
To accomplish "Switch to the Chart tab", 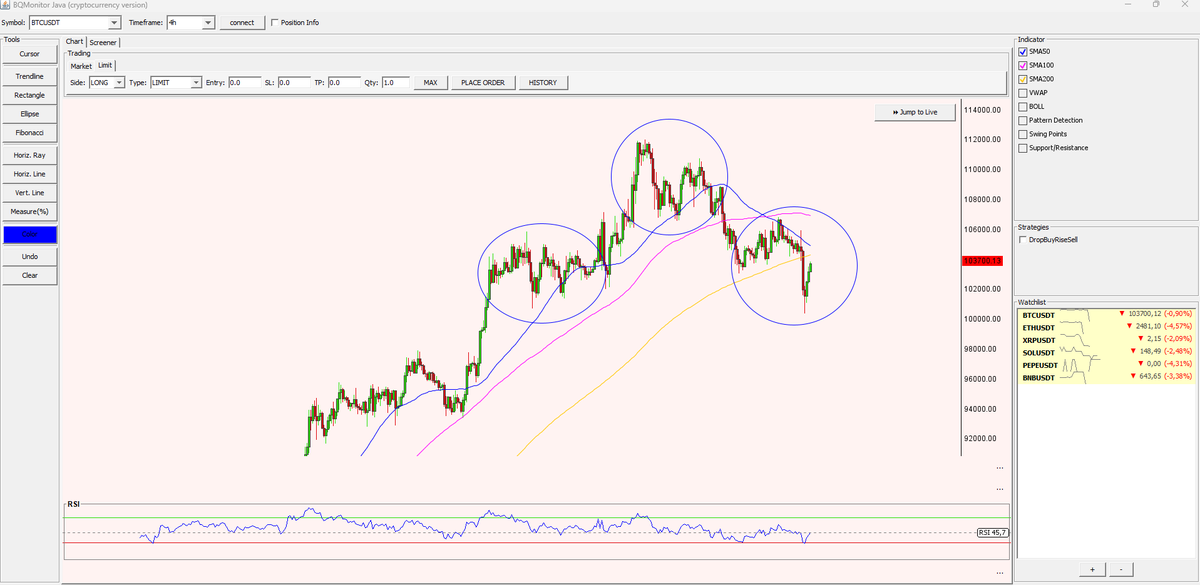I will coord(75,42).
